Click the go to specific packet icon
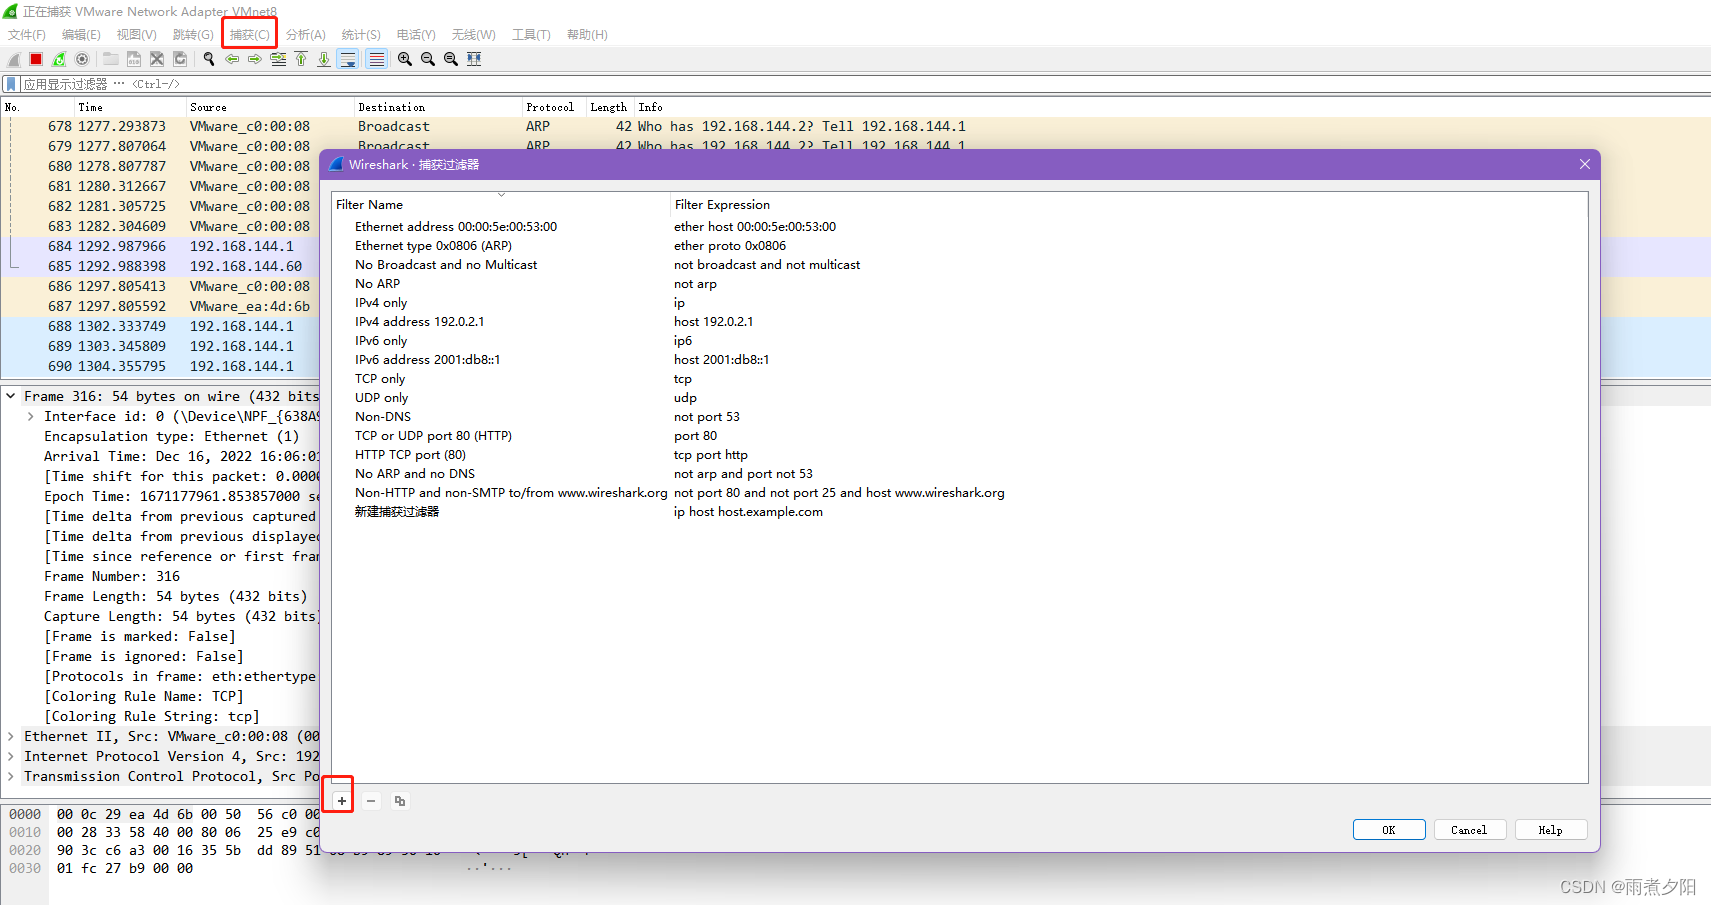Viewport: 1711px width, 905px height. click(278, 59)
